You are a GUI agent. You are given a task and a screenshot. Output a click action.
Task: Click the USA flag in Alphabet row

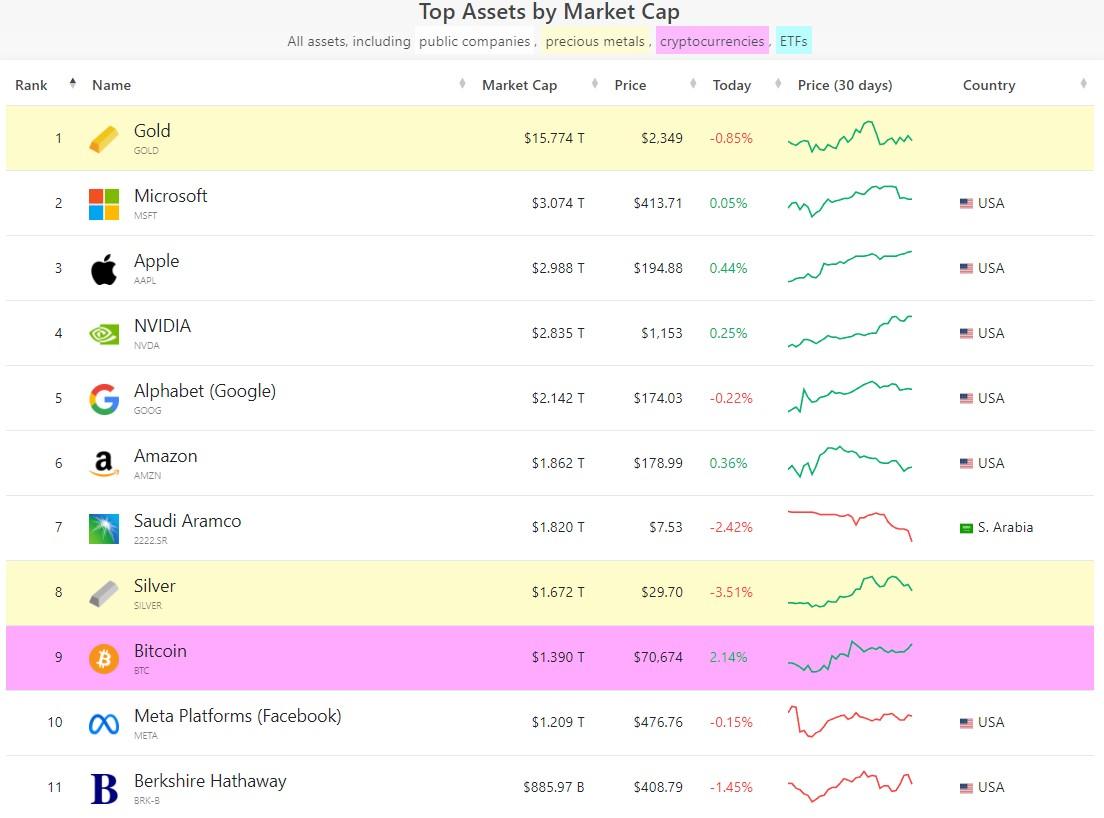pyautogui.click(x=966, y=398)
